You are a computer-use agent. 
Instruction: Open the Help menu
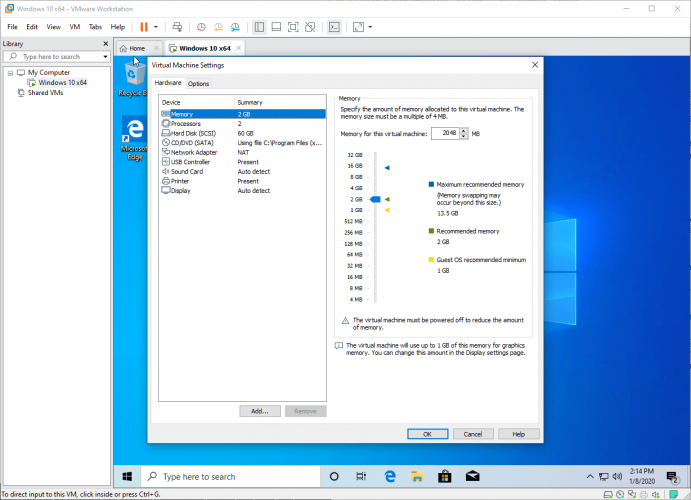tap(118, 27)
